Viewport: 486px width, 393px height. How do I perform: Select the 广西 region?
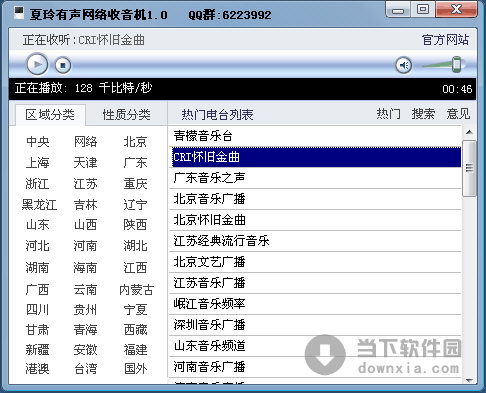point(38,289)
